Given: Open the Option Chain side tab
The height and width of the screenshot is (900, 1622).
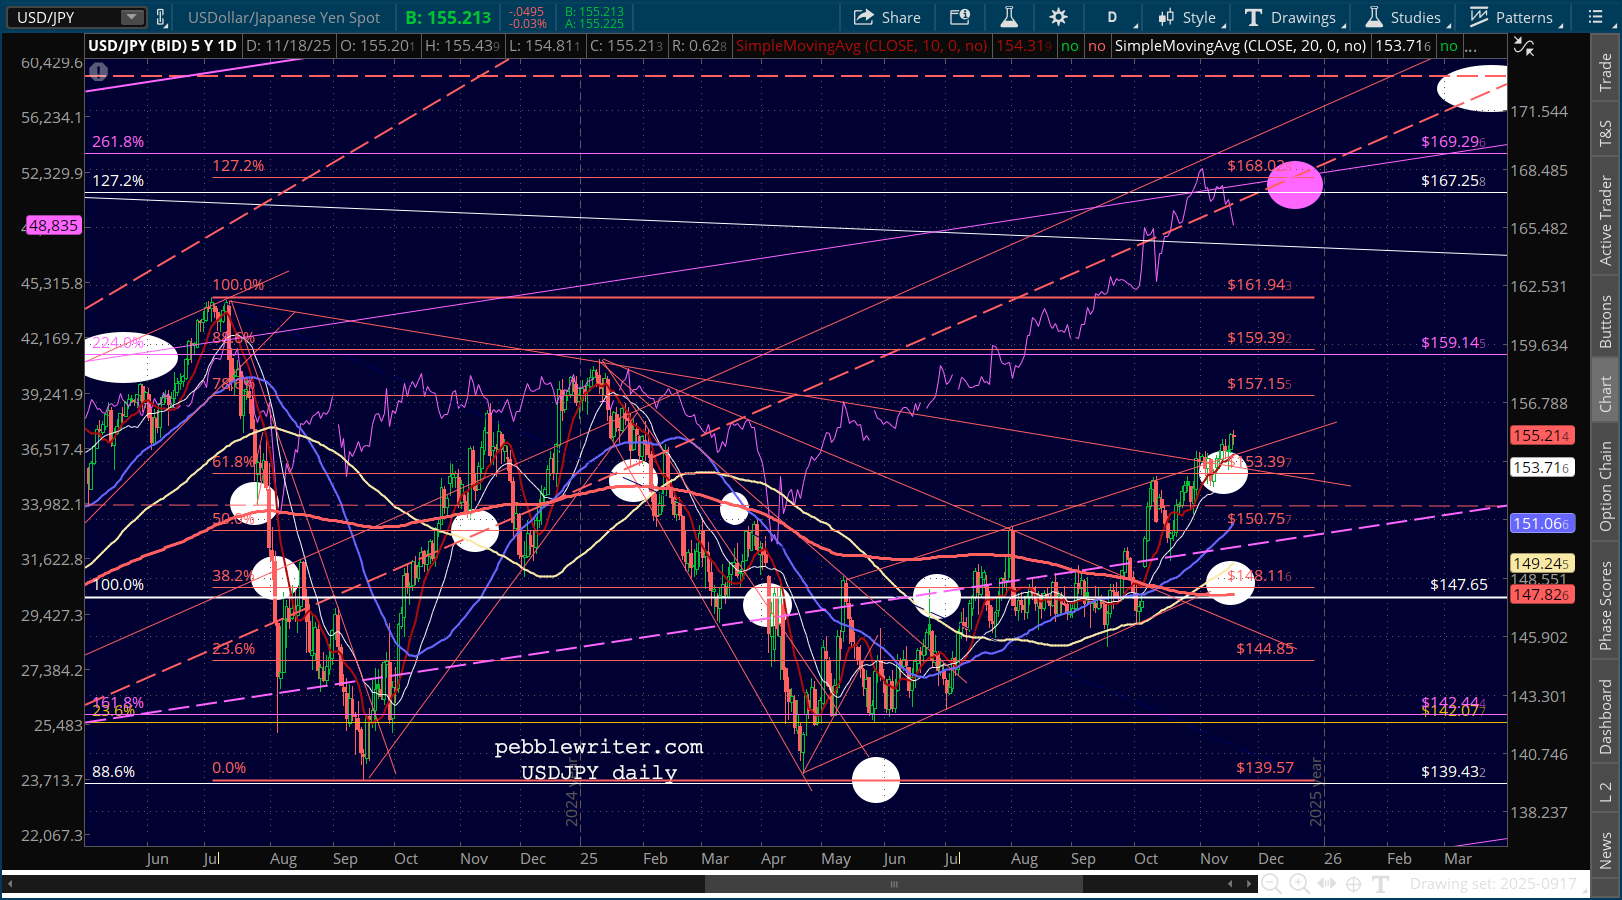Looking at the screenshot, I should [1605, 486].
